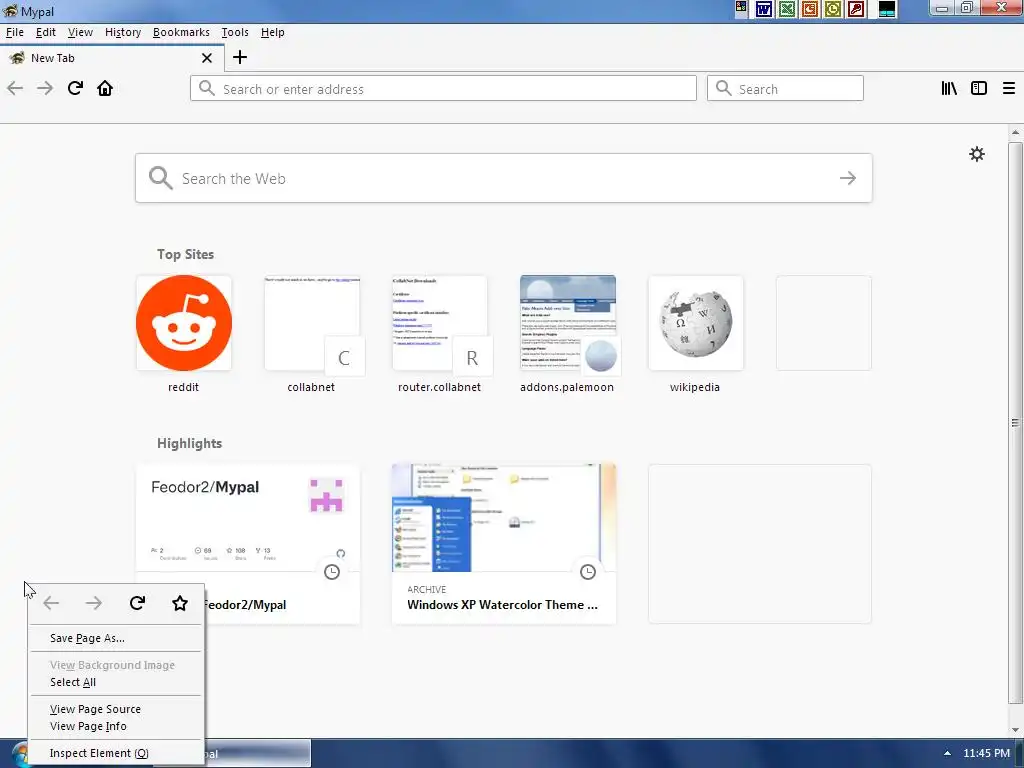The image size is (1024, 768).
Task: Click the Office shortcut bar control icon
Action: point(741,8)
